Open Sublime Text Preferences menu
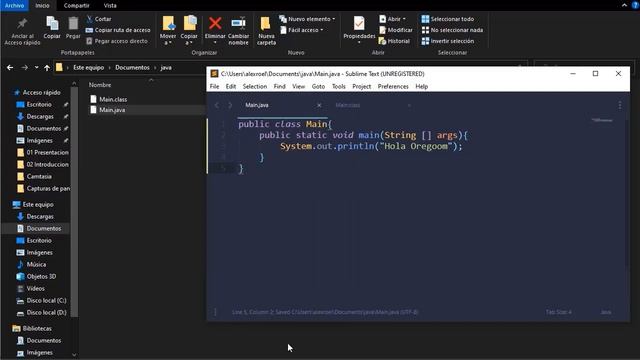The width and height of the screenshot is (640, 360). pos(393,87)
